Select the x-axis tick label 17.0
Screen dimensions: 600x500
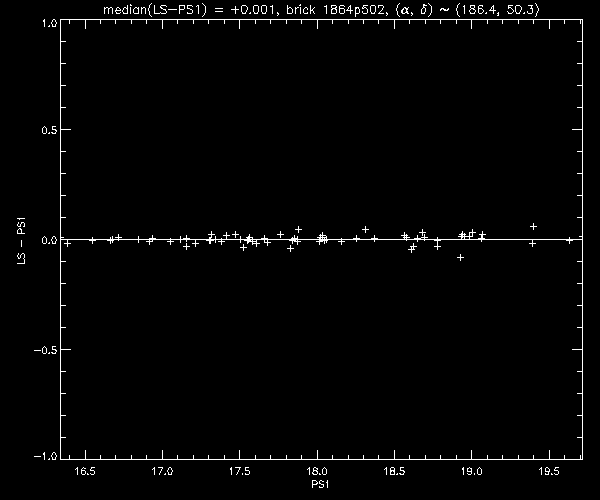coord(162,471)
